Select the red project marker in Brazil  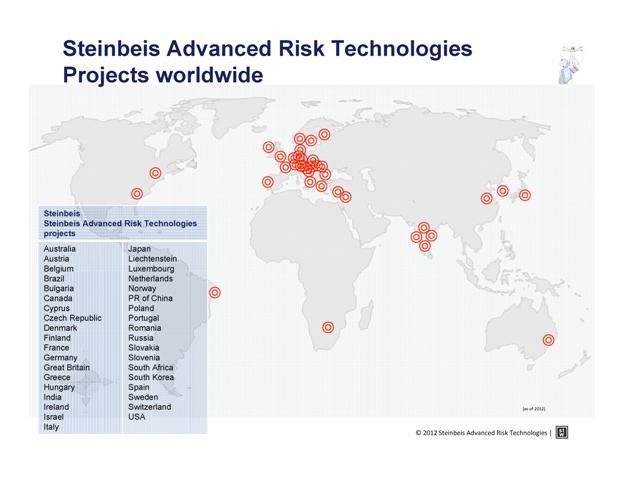click(215, 292)
